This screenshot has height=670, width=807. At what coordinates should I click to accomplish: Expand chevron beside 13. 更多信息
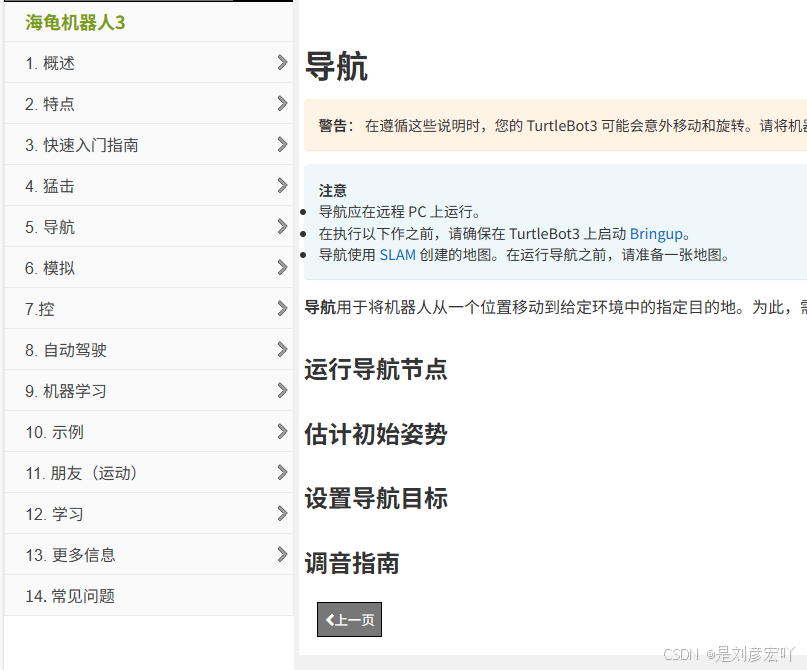282,554
